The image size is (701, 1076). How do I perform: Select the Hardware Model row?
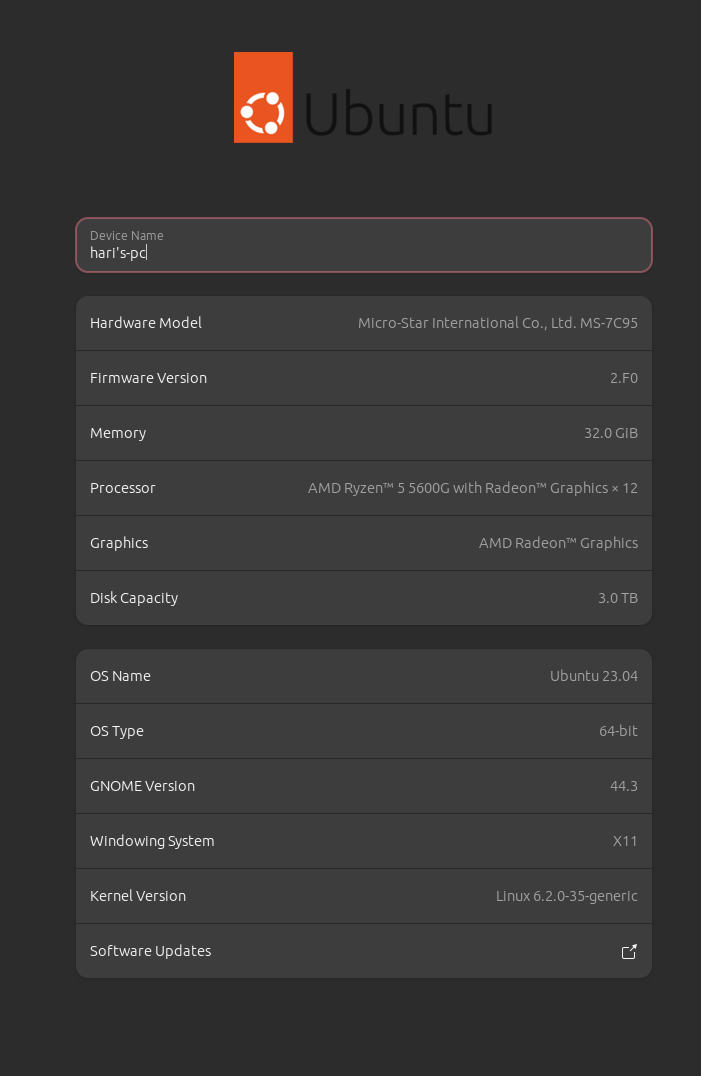pyautogui.click(x=364, y=323)
